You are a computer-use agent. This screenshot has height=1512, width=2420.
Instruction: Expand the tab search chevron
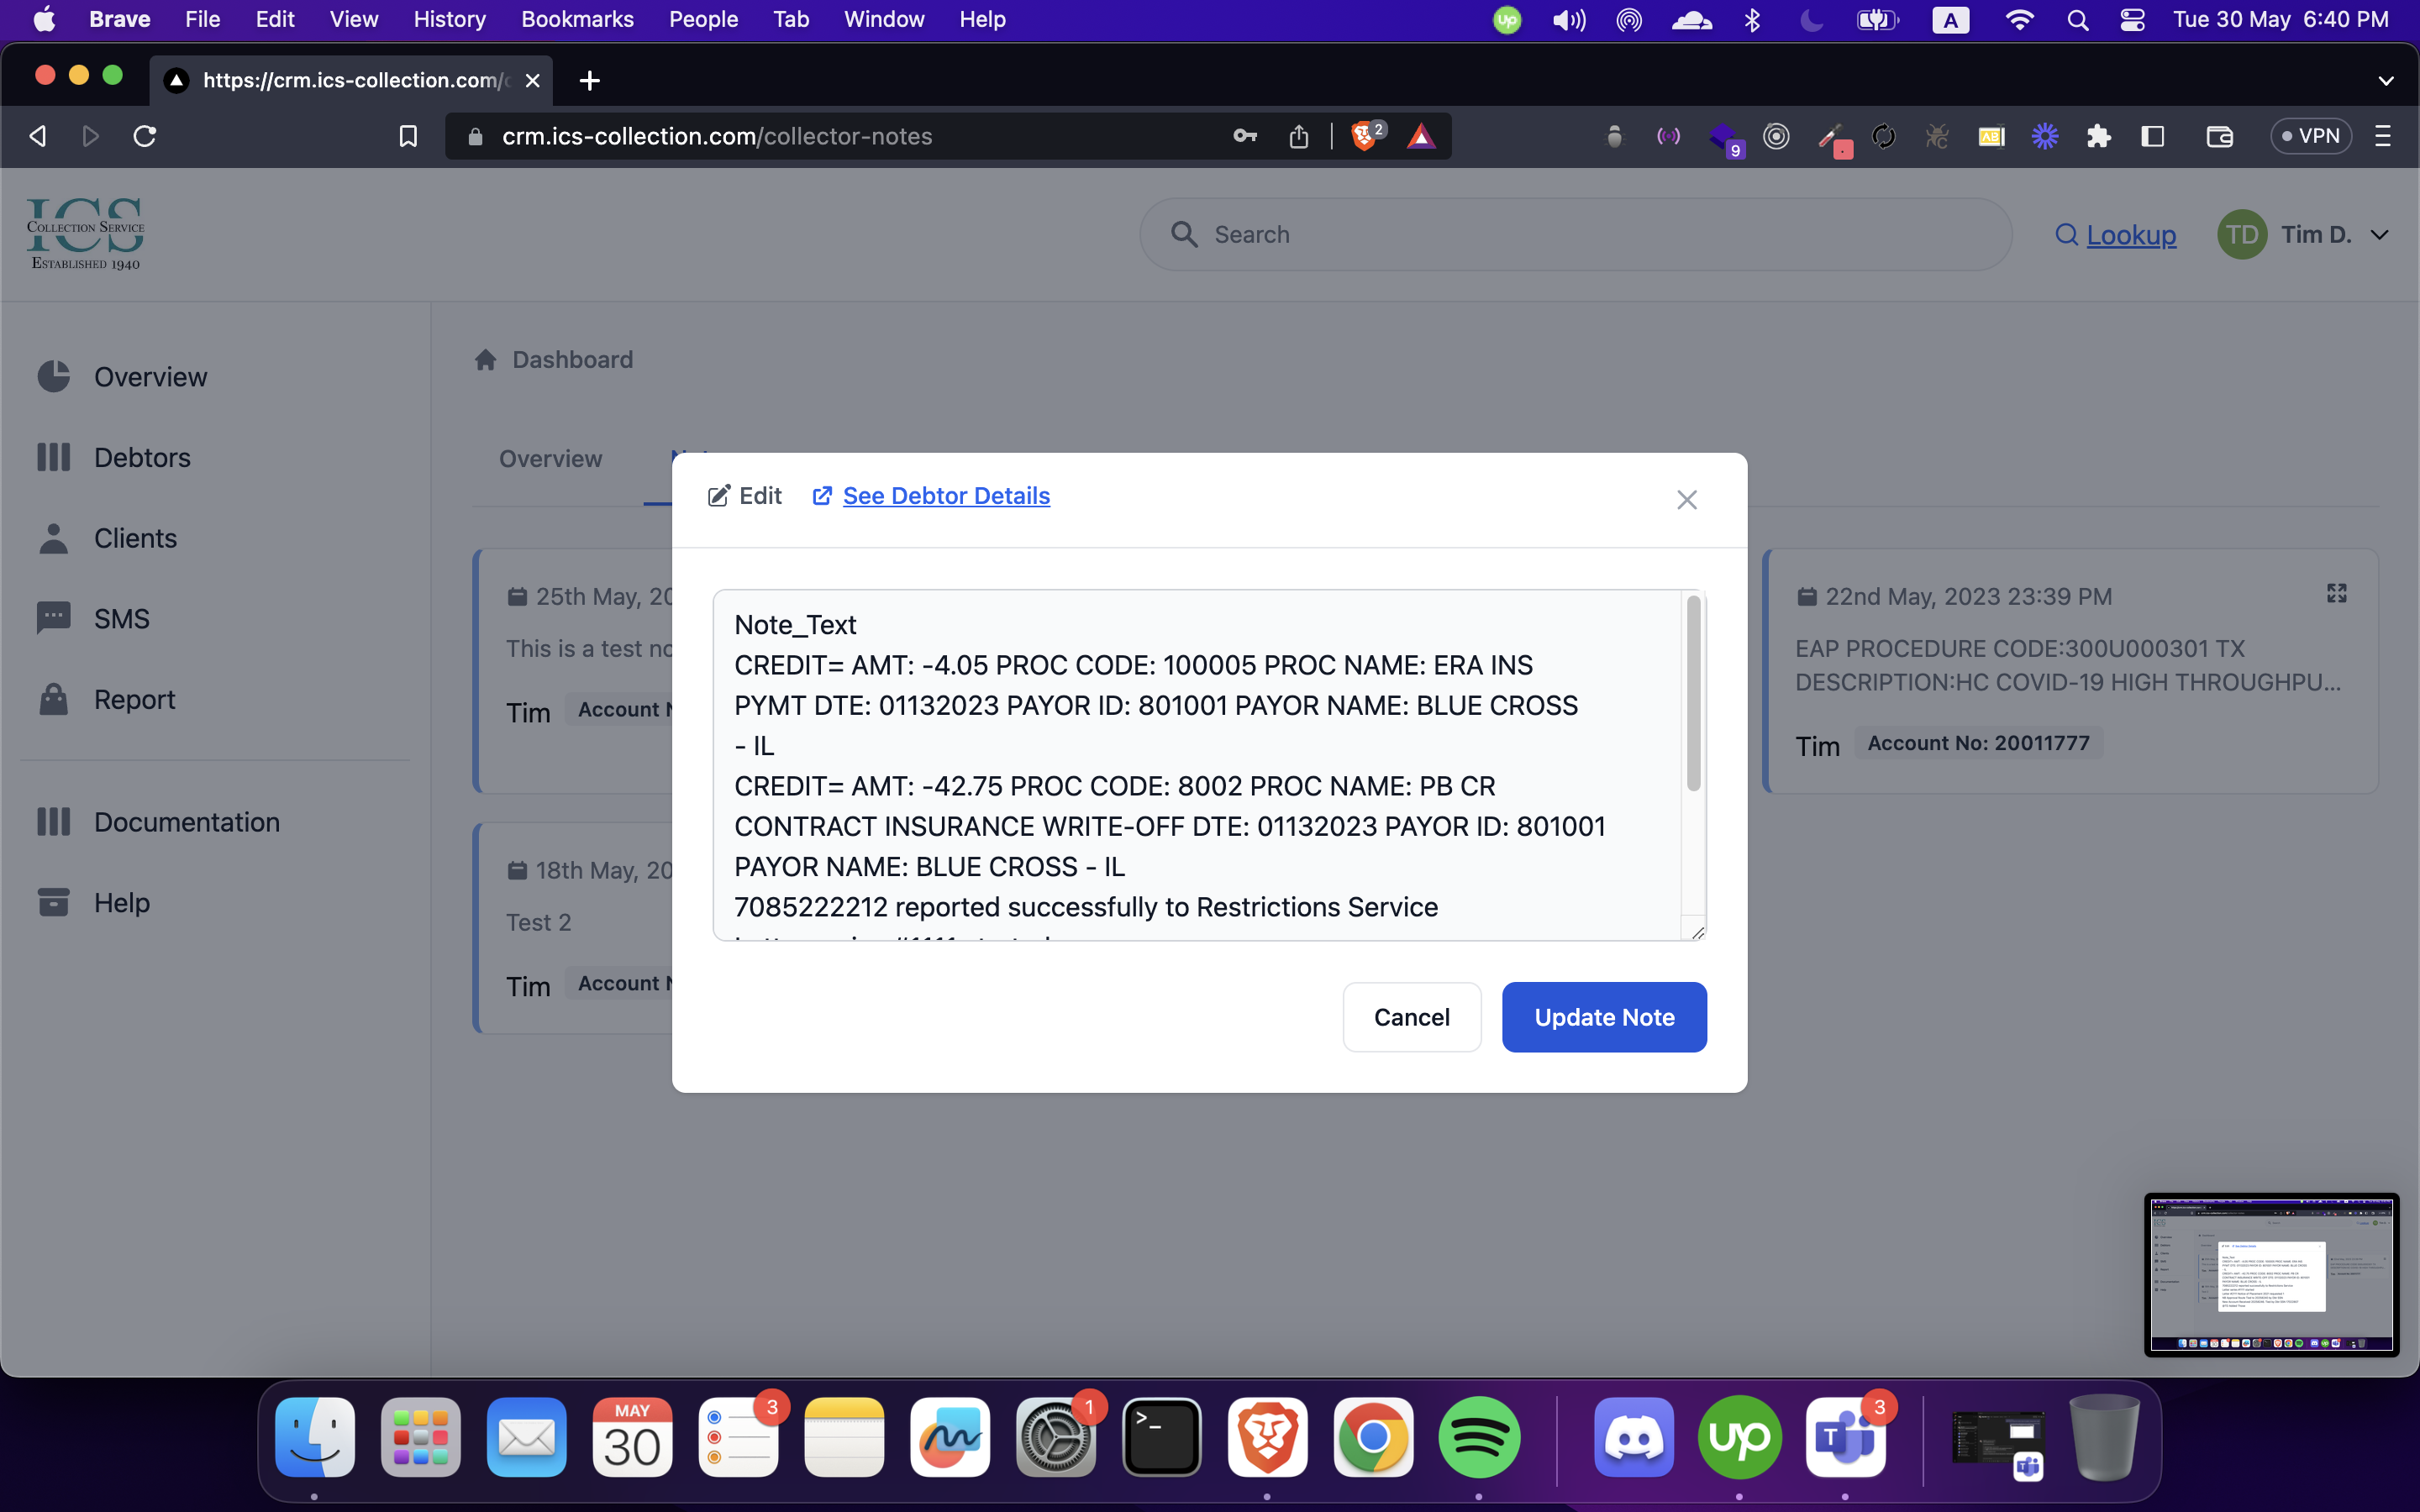2385,80
